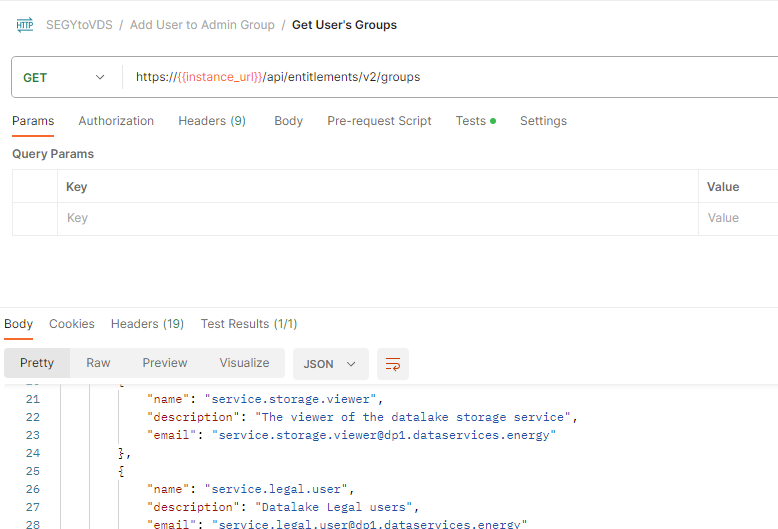Viewport: 778px width, 529px height.
Task: Select the Raw view button
Action: click(x=98, y=363)
